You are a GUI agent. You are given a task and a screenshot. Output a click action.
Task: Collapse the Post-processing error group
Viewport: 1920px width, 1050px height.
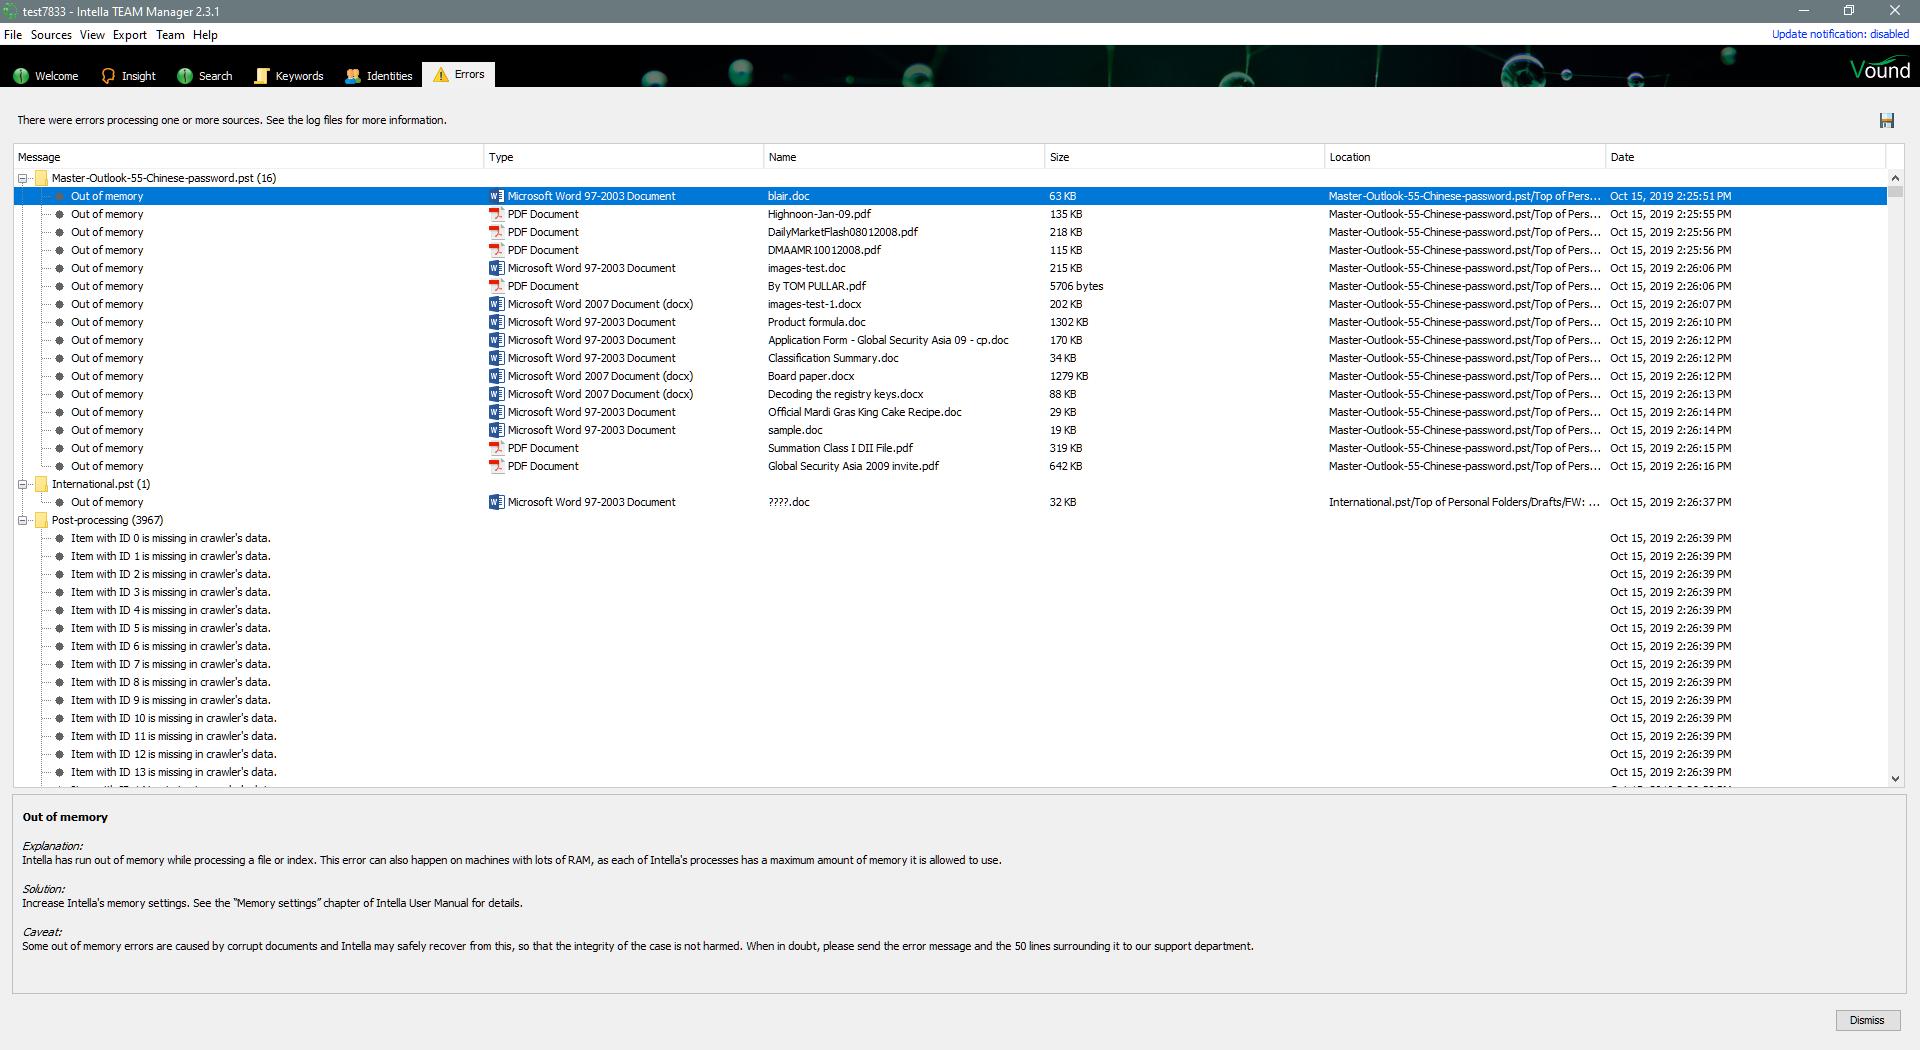(x=22, y=519)
